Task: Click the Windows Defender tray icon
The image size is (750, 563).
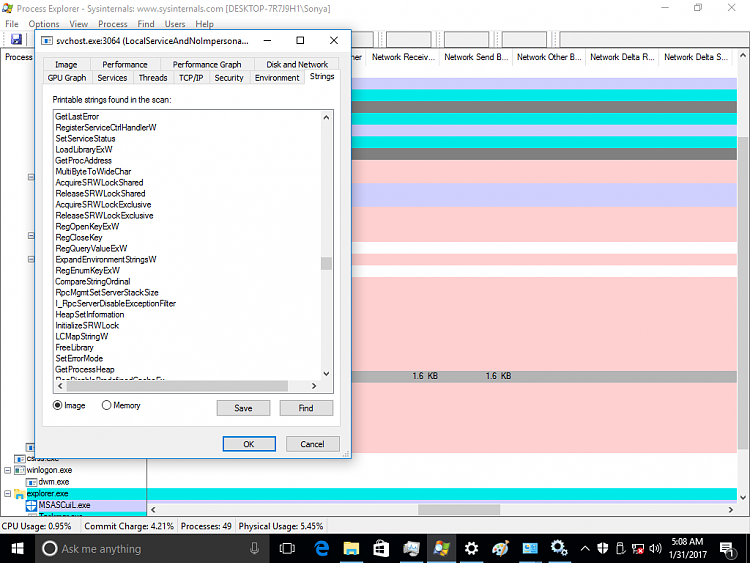Action: pyautogui.click(x=603, y=549)
